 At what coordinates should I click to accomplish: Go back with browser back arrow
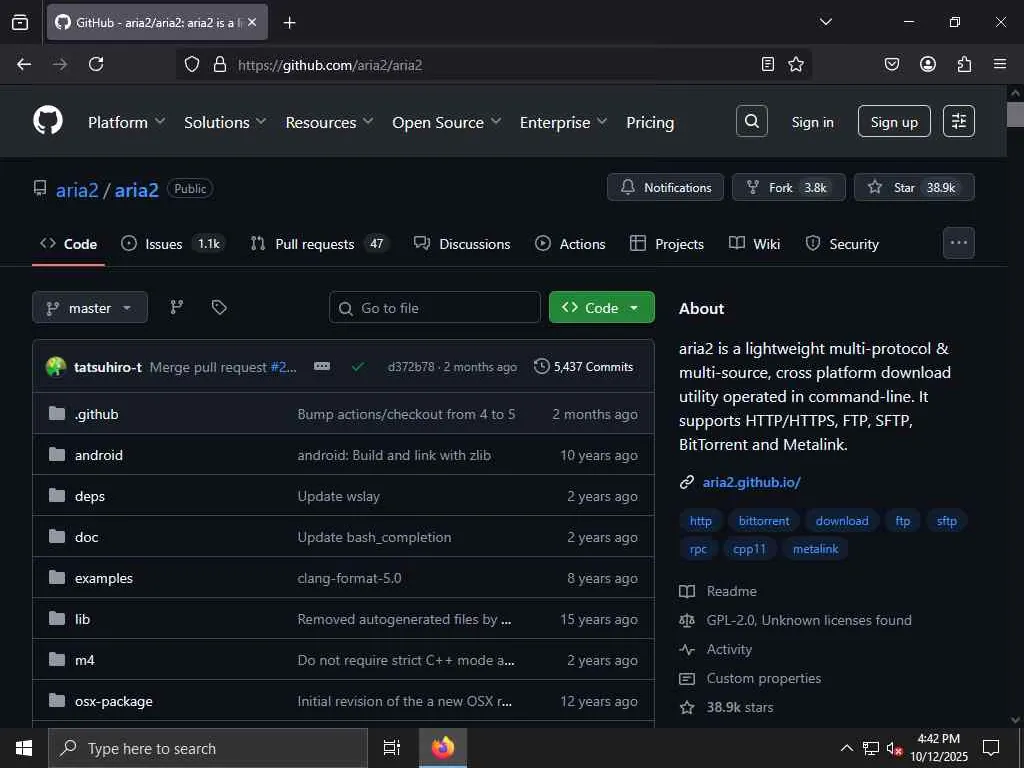[24, 64]
